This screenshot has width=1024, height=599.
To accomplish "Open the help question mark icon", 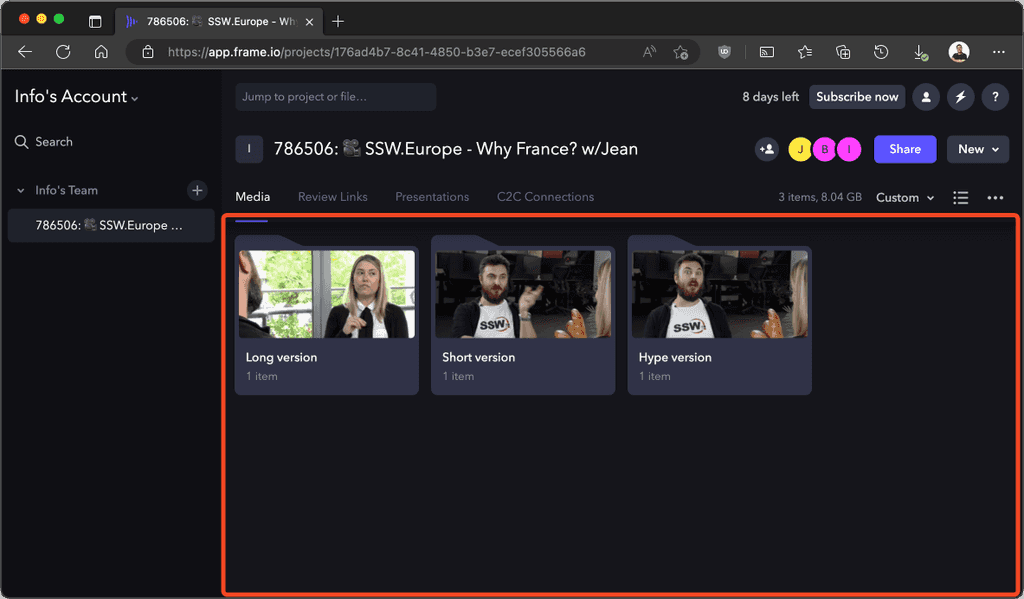I will point(995,96).
